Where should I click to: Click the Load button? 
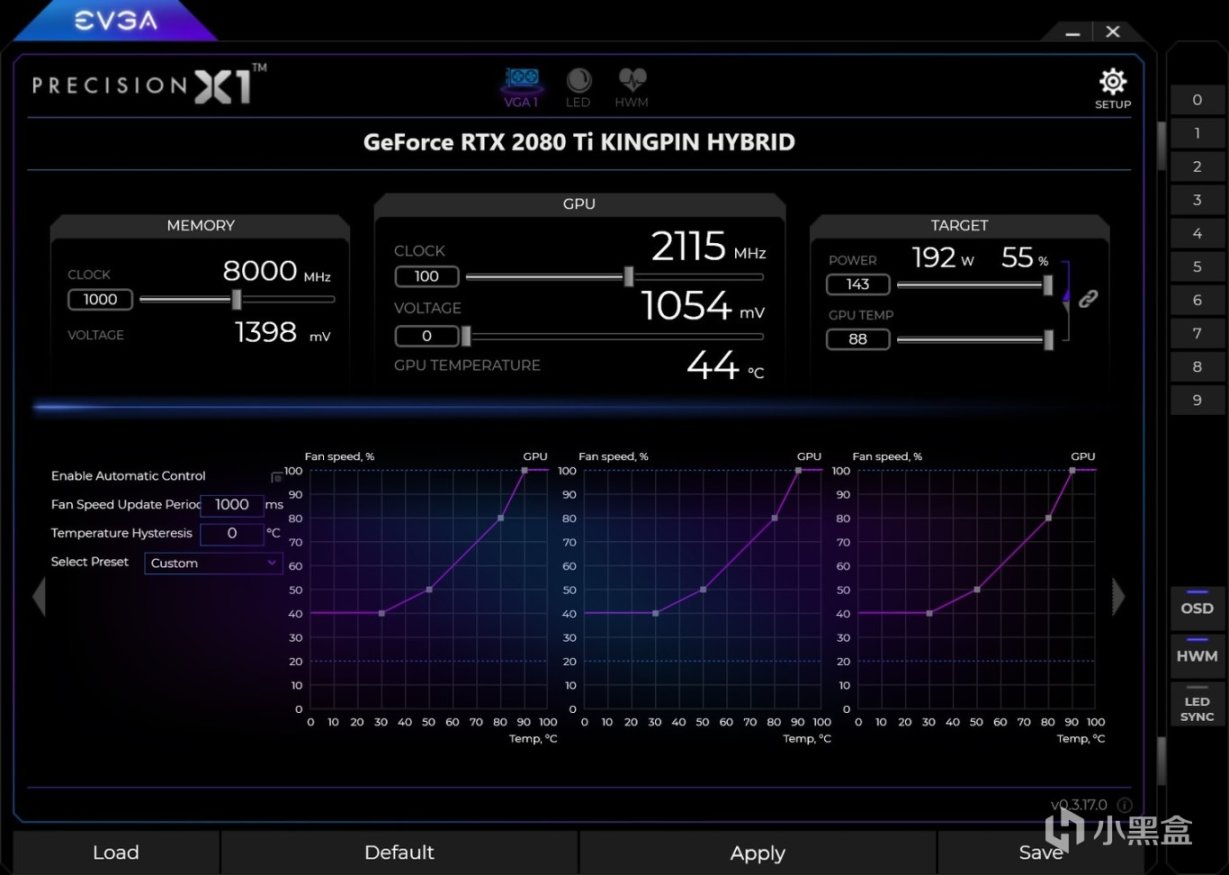pos(116,852)
